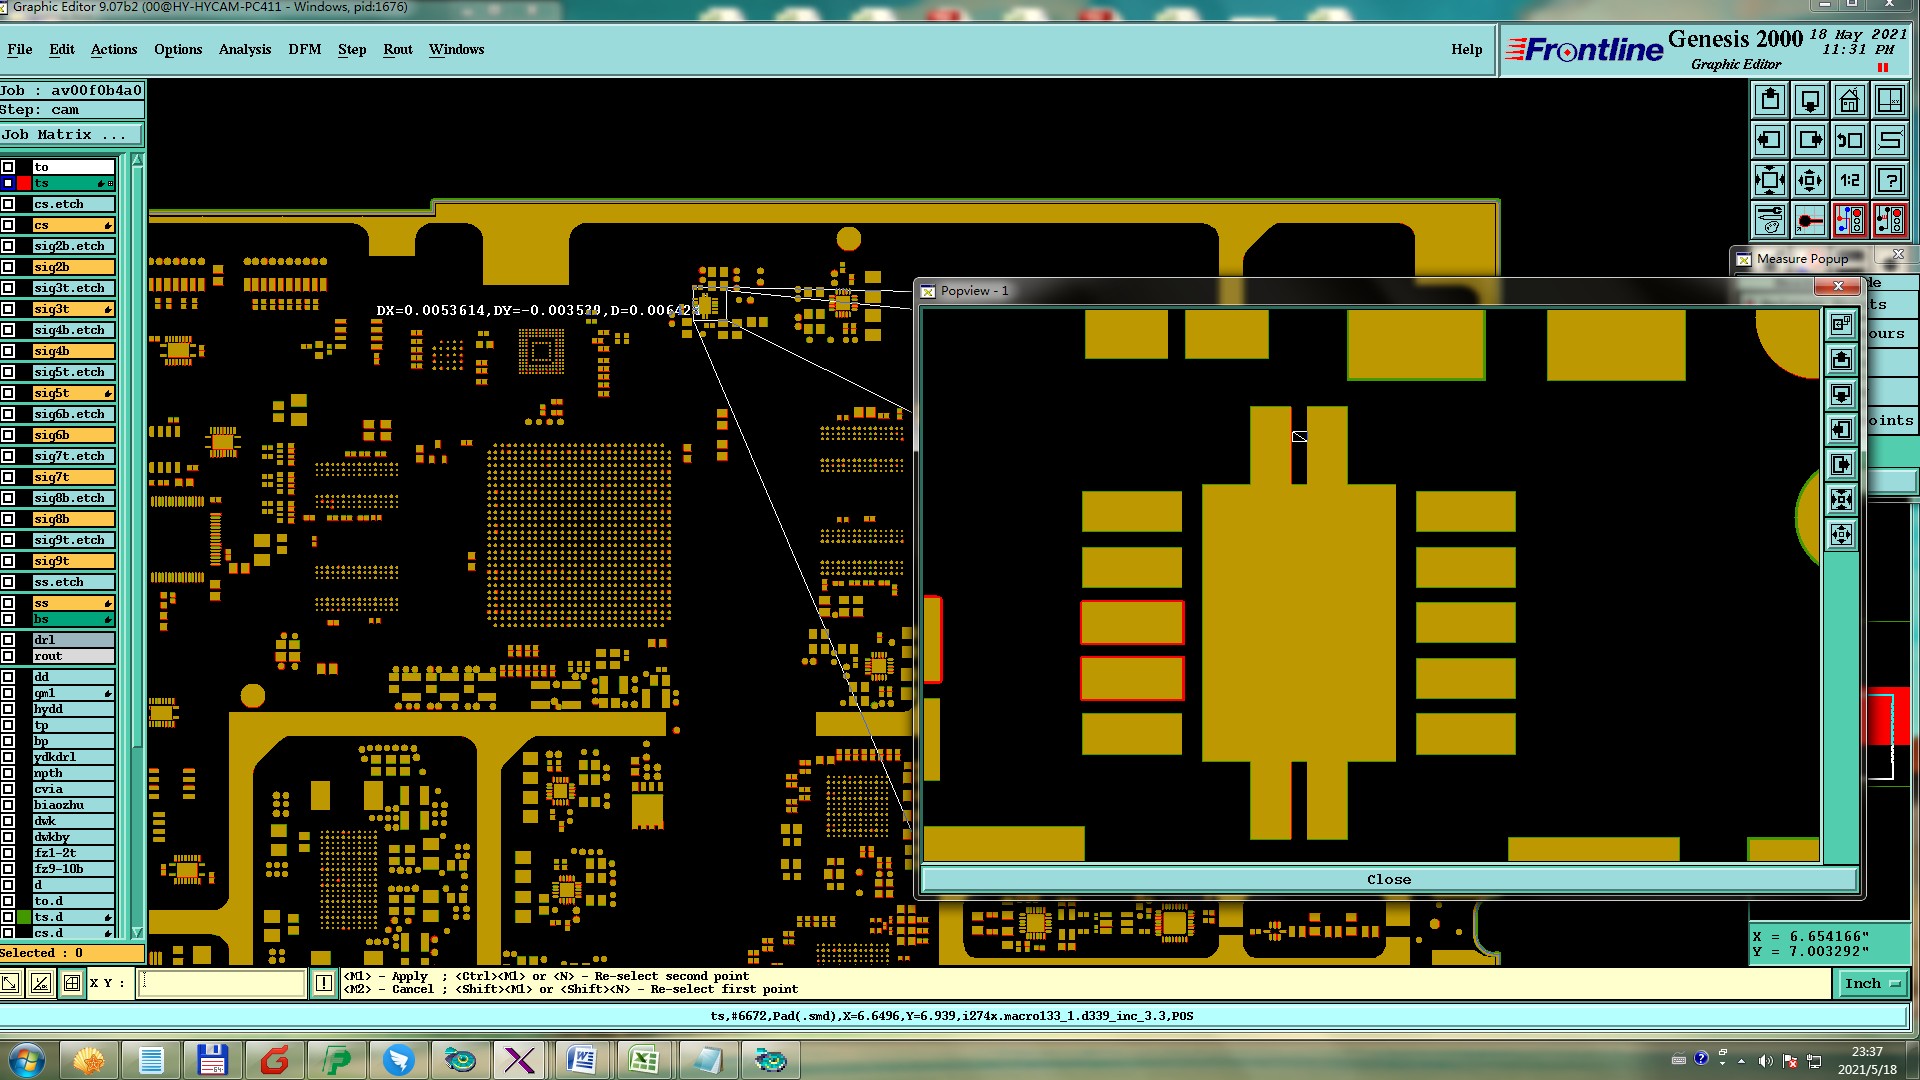Screen dimensions: 1920x1080
Task: Toggle the checkbox beside the cs layer
Action: [9, 225]
